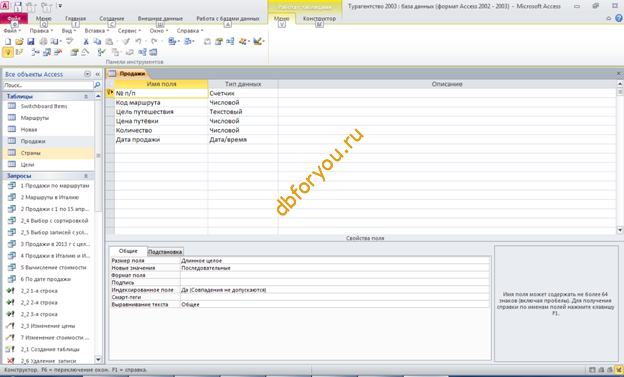Click Индексированное поле property value
624x377 pixels.
[334, 290]
